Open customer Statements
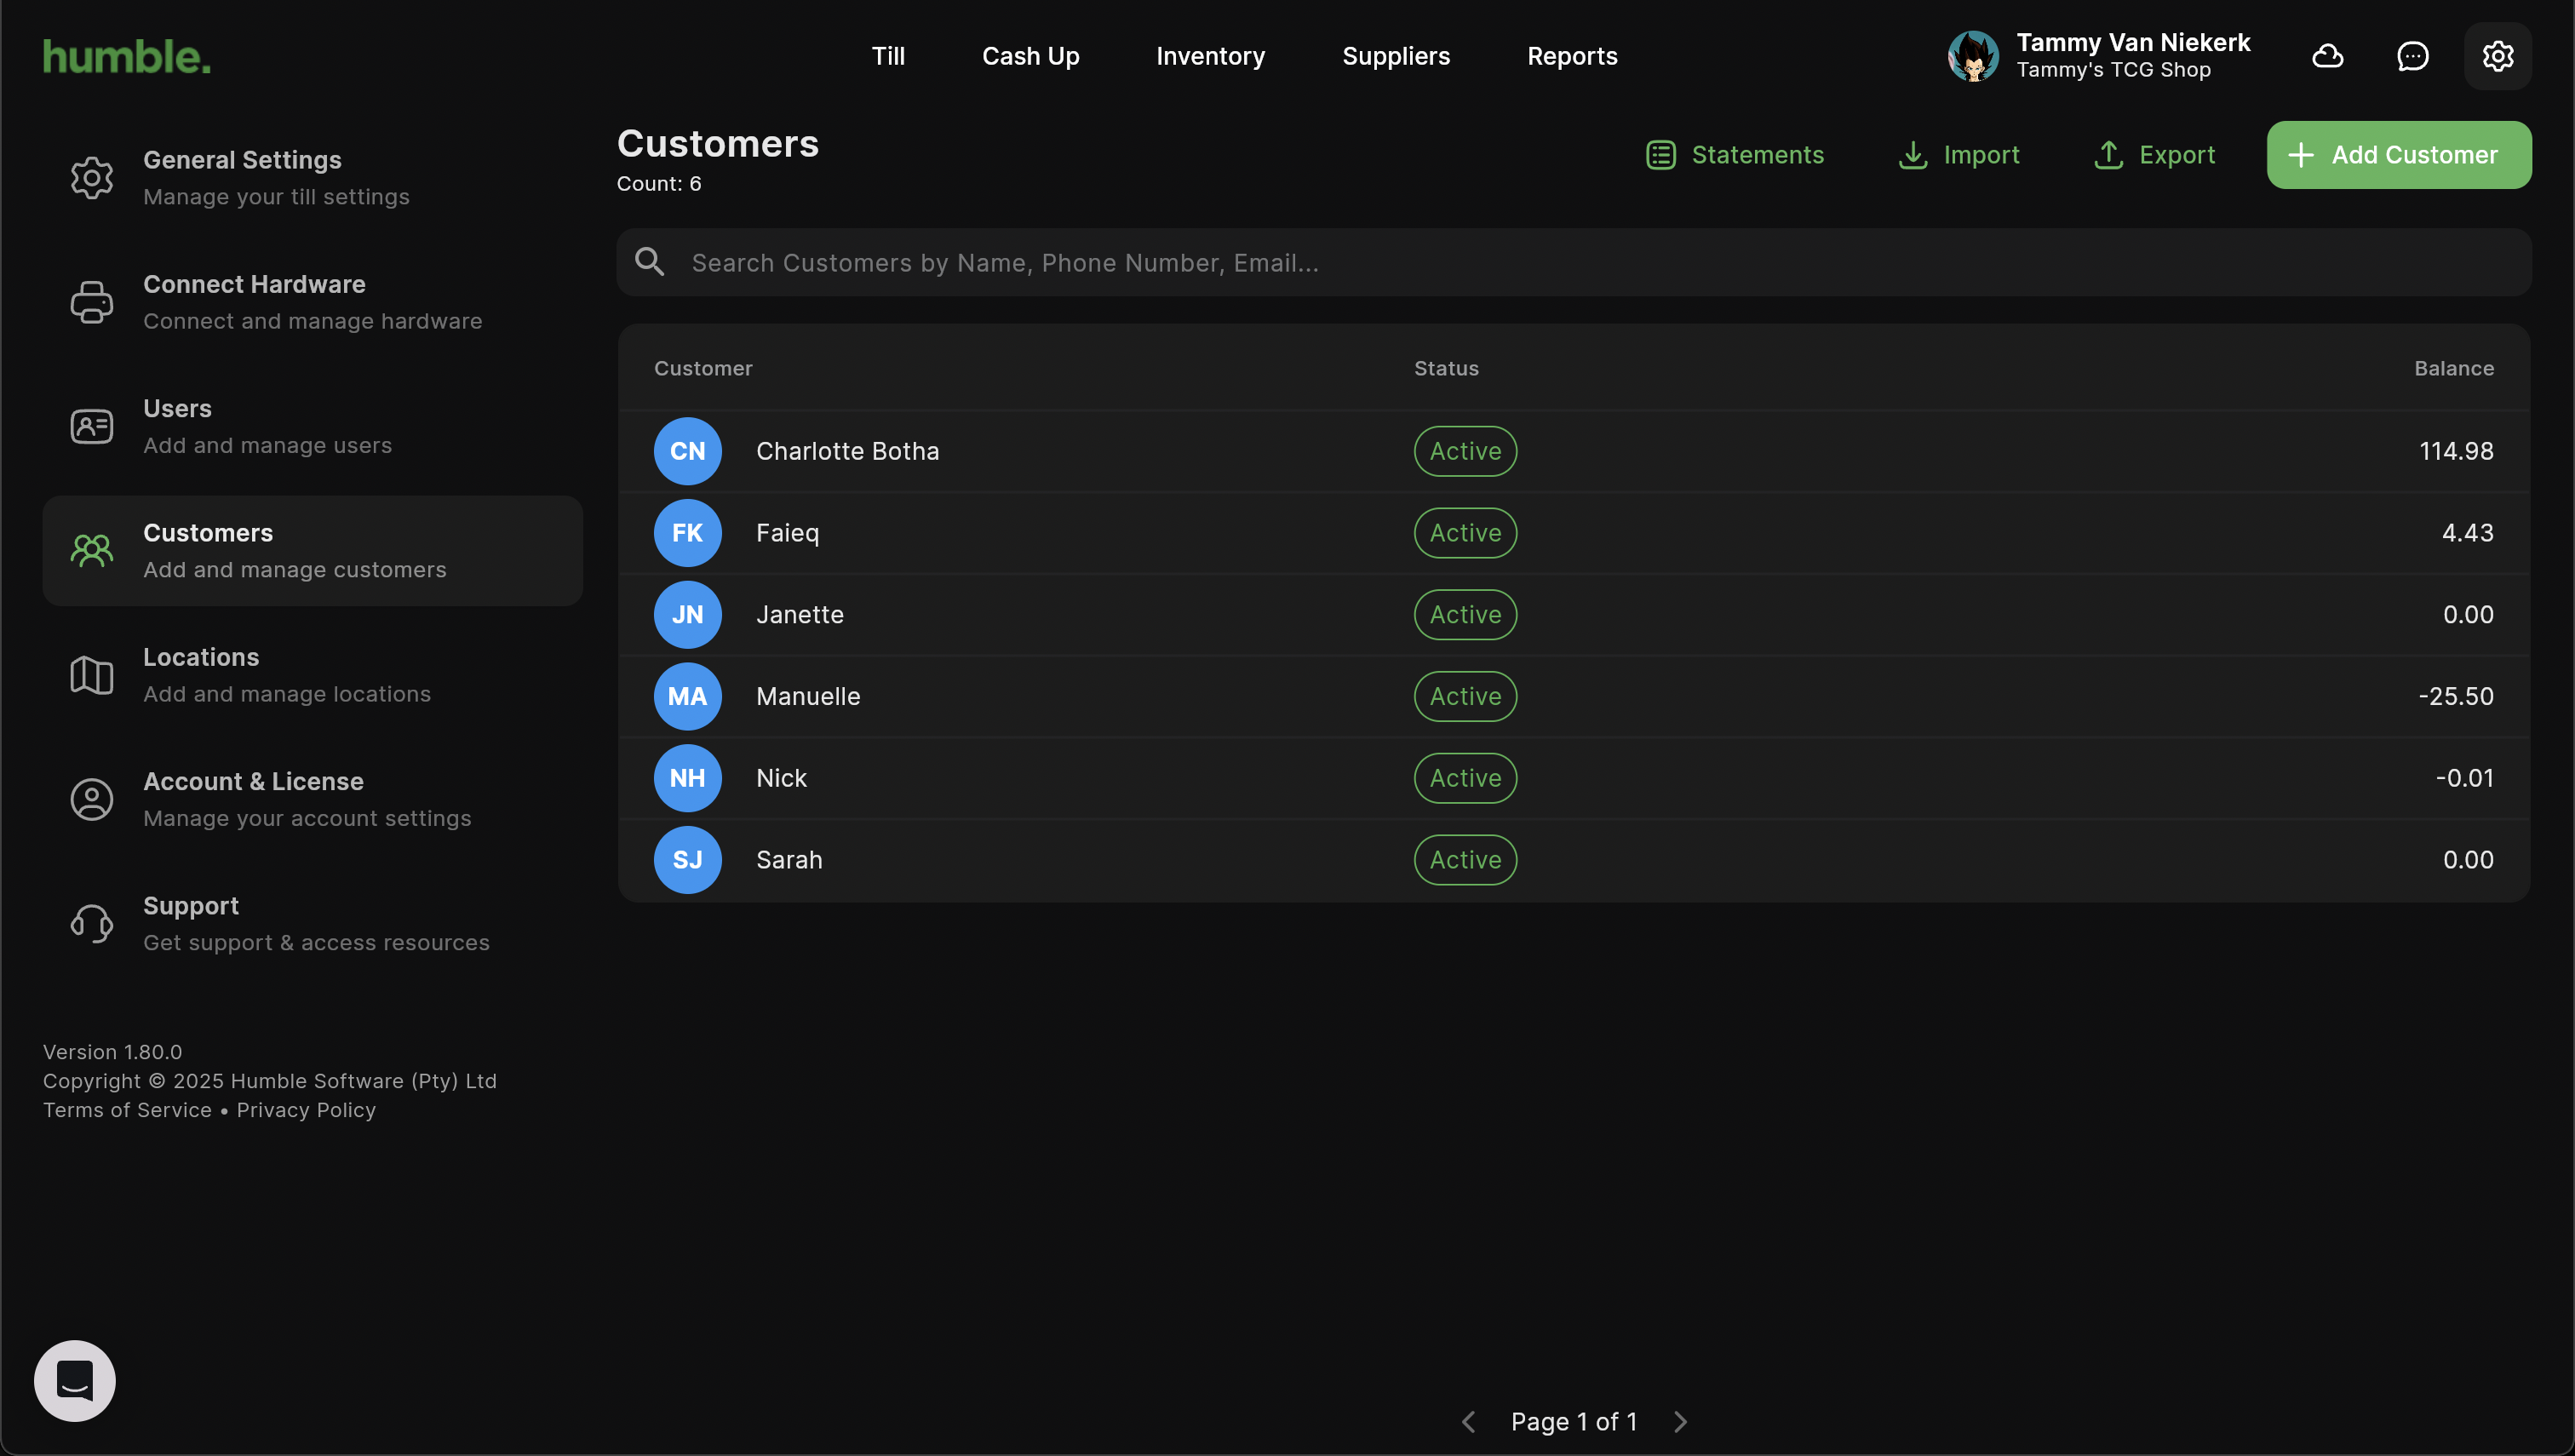The width and height of the screenshot is (2575, 1456). pos(1735,155)
